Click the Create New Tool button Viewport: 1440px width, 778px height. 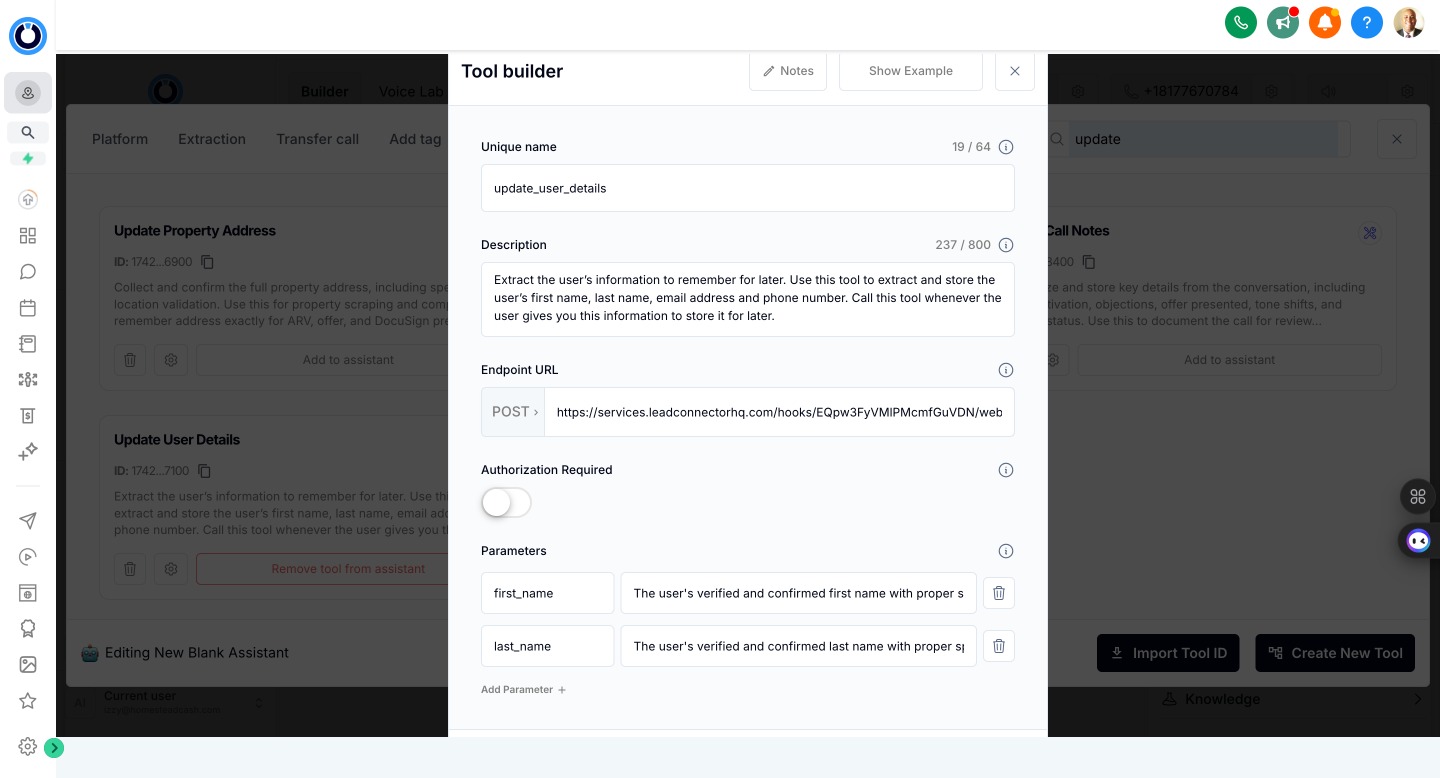tap(1335, 652)
